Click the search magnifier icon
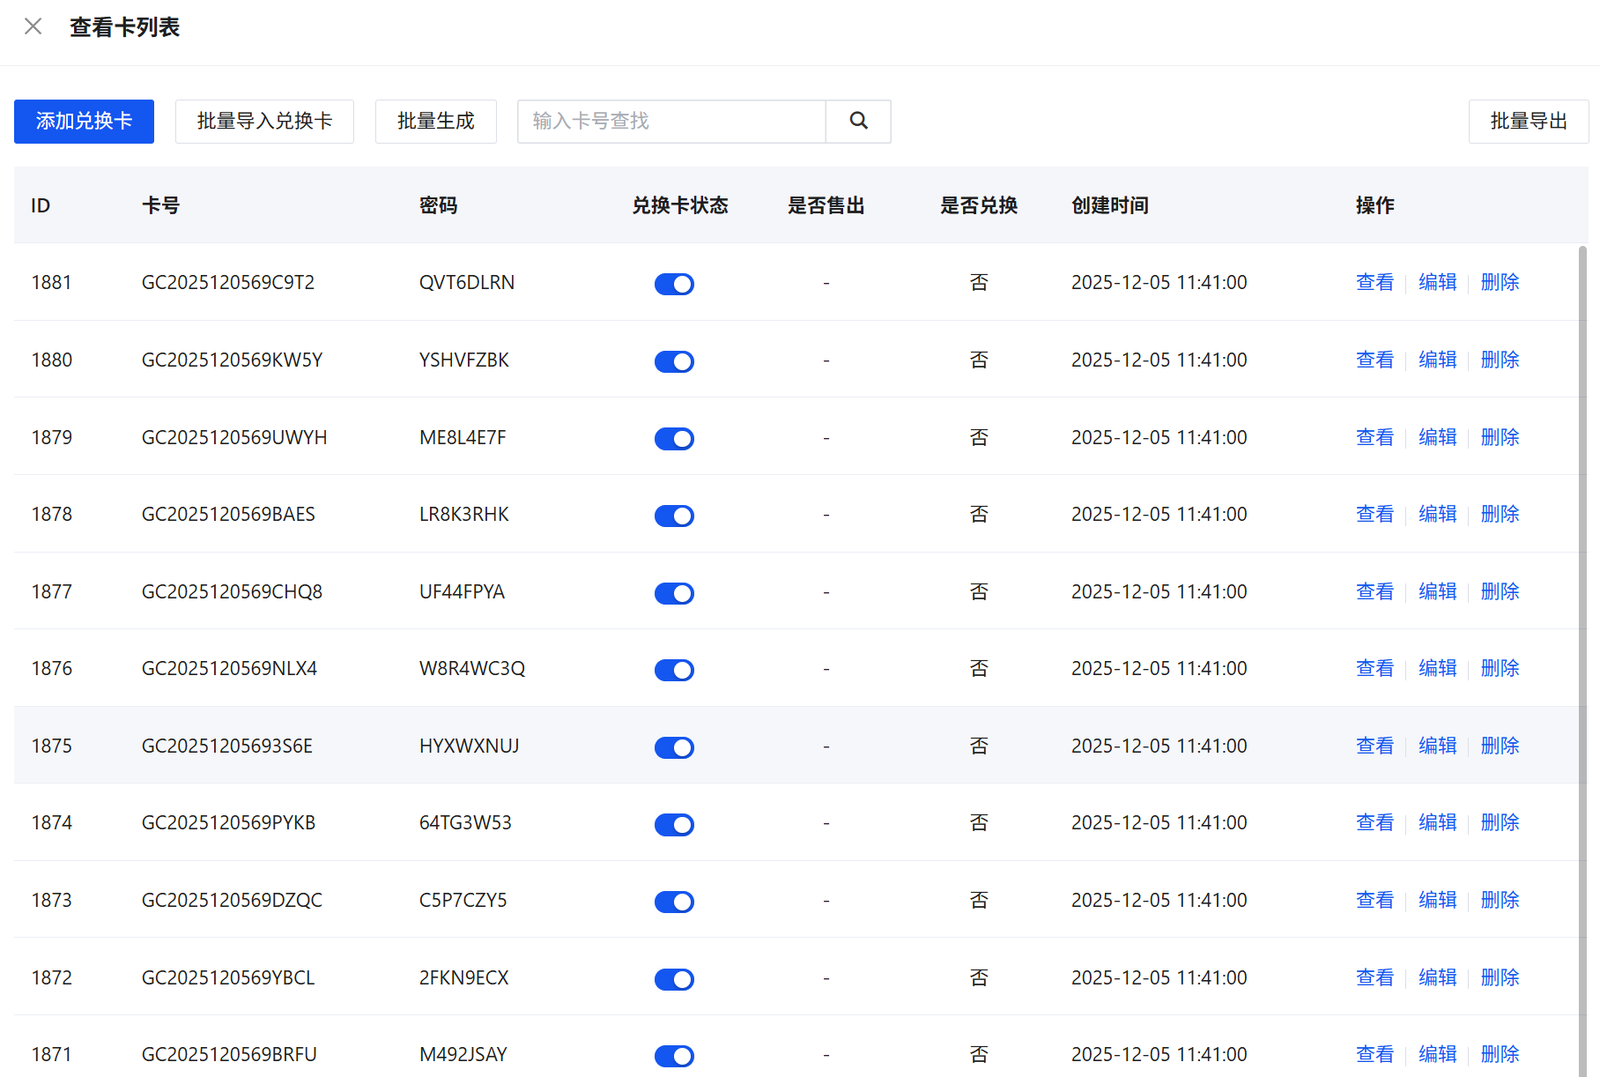 coord(858,121)
